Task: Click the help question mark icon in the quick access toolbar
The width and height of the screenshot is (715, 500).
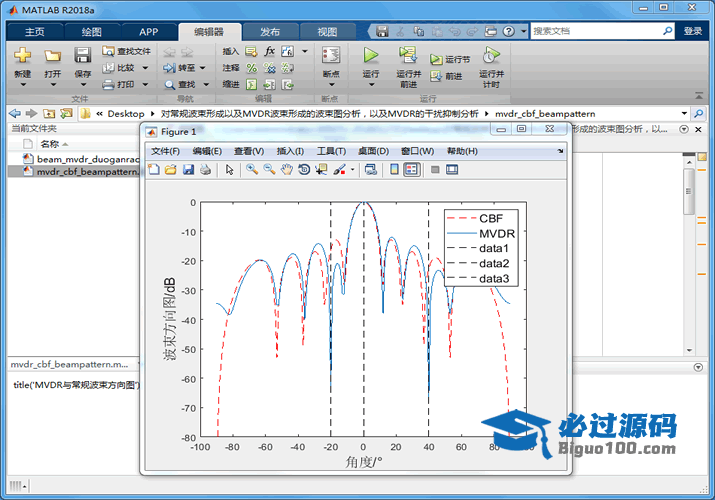Action: [508, 31]
